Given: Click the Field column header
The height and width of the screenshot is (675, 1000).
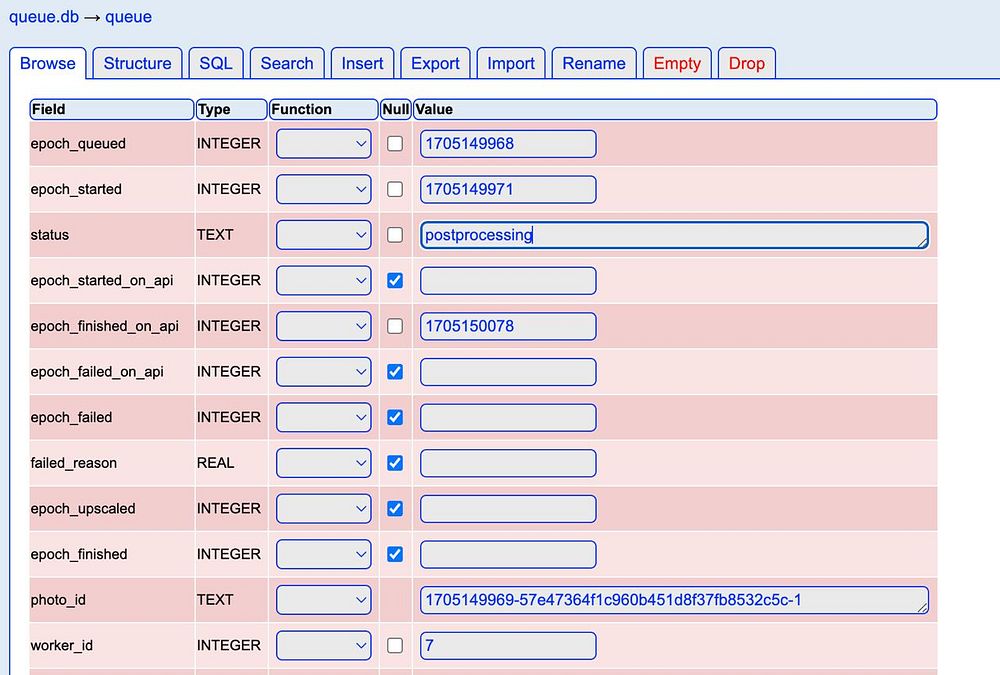Looking at the screenshot, I should pos(112,109).
